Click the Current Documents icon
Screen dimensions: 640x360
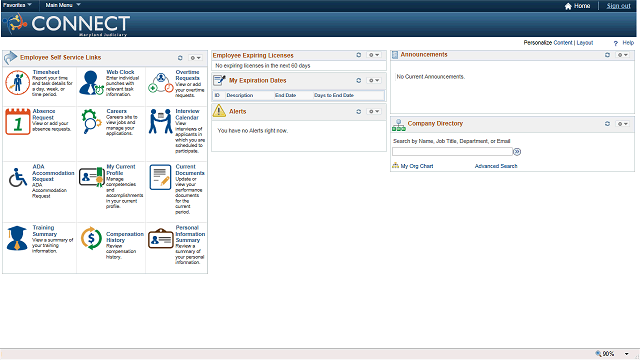point(160,177)
